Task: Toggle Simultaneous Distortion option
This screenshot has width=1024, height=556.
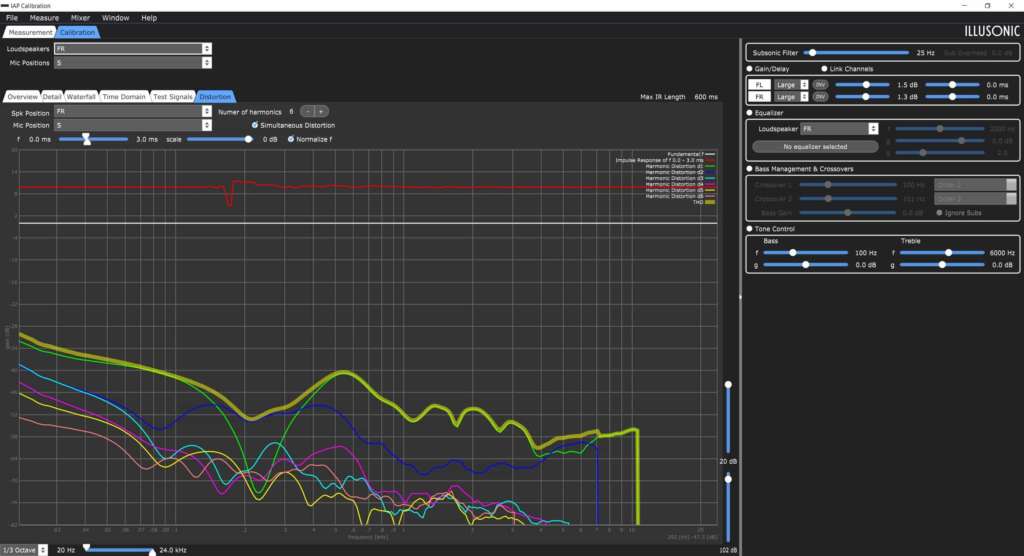Action: point(255,125)
